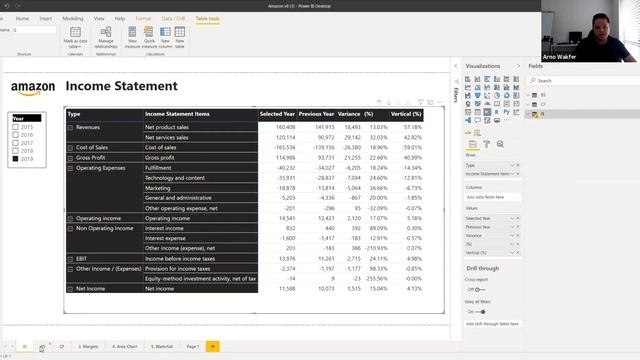Collapse the Cost of Sales row group
The width and height of the screenshot is (640, 360).
coord(70,148)
